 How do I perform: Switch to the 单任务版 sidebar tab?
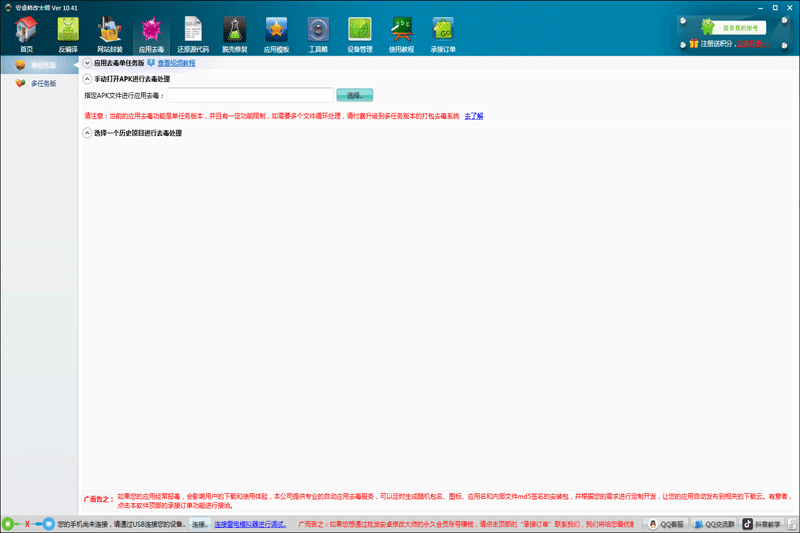point(38,65)
